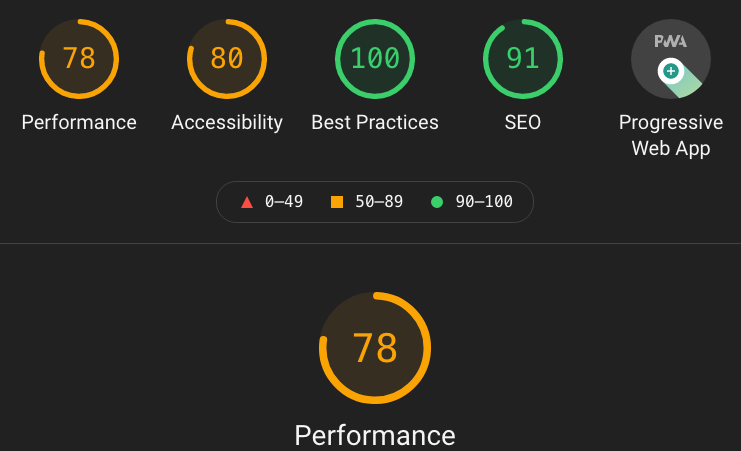Click the Performance score gauge showing 78 at top
This screenshot has height=451, width=741.
[79, 59]
